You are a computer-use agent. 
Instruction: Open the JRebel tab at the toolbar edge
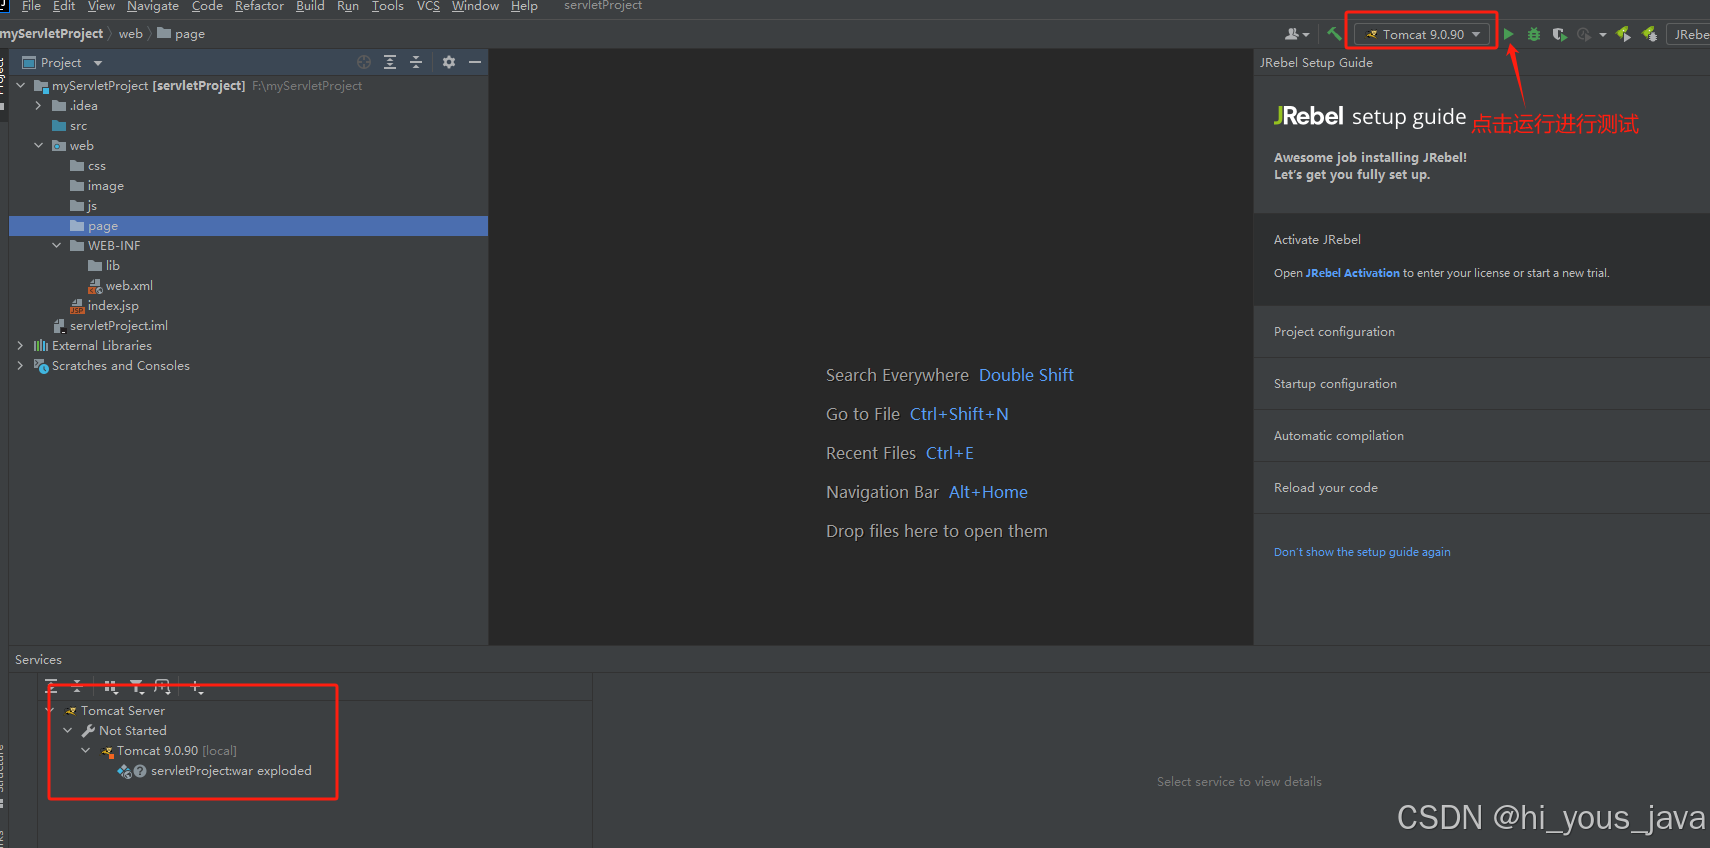[x=1689, y=34]
